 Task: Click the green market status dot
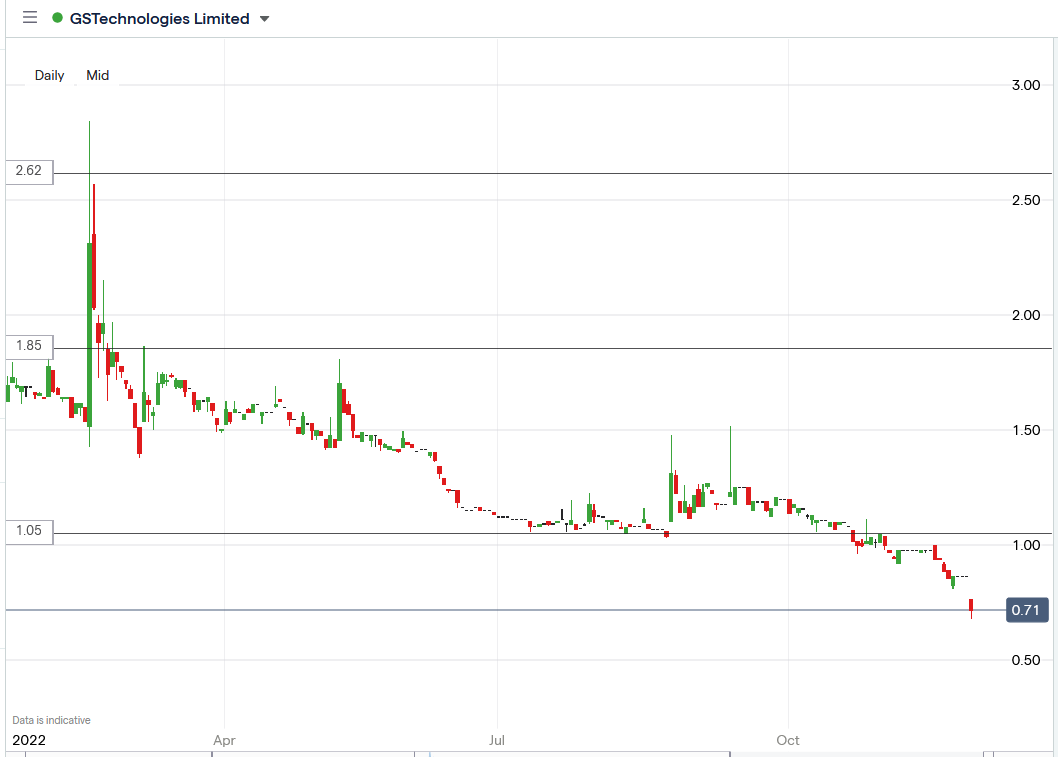(57, 18)
